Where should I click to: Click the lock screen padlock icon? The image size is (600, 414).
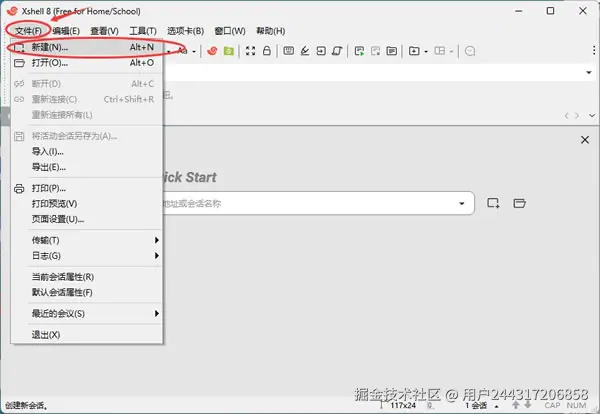267,51
